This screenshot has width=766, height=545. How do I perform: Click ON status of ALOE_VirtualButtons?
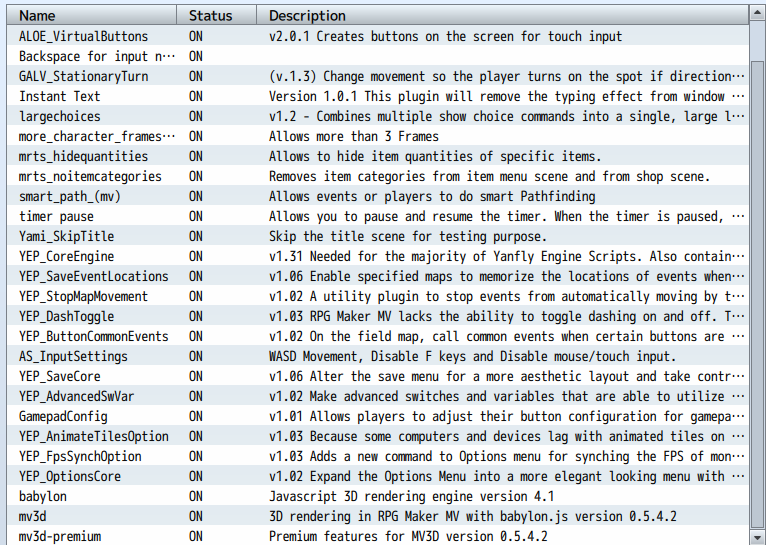196,37
